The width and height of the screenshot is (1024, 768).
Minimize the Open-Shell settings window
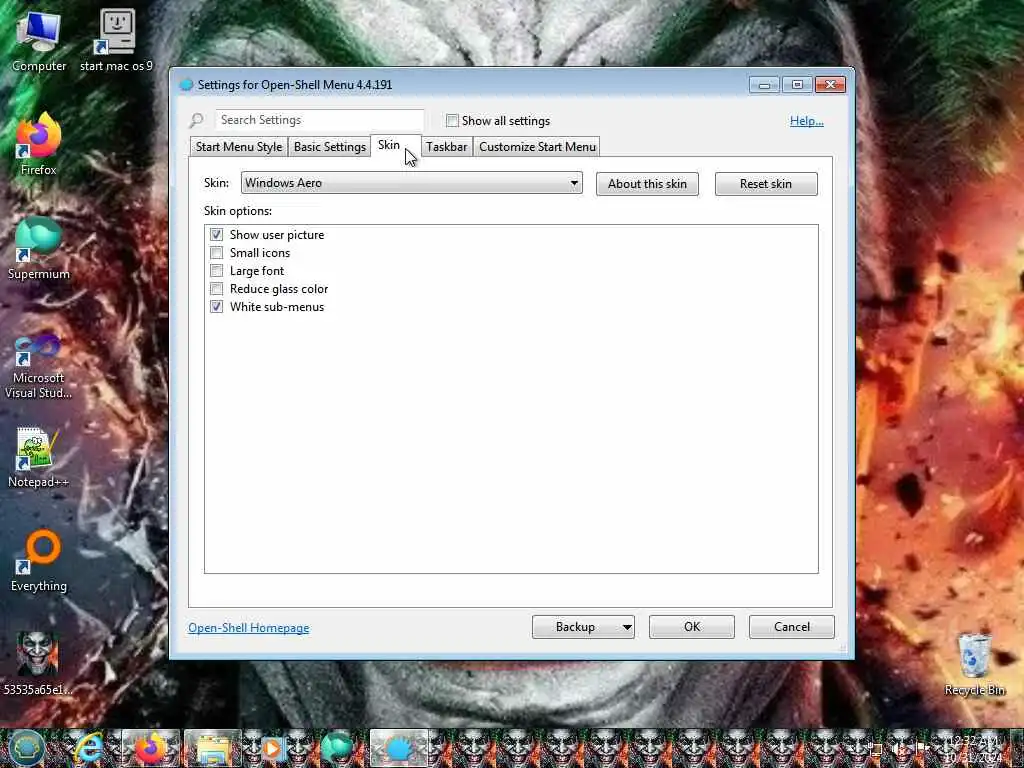(x=764, y=84)
